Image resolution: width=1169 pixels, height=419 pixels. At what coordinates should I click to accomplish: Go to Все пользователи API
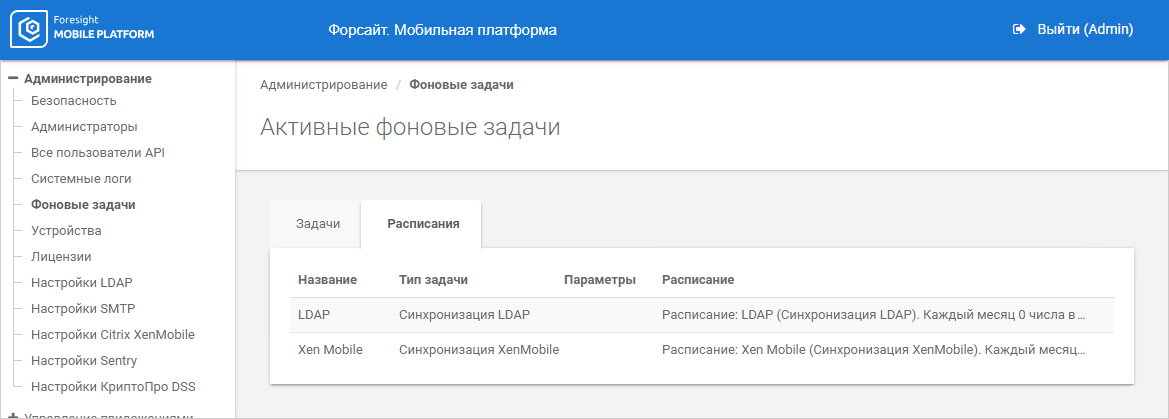pos(98,153)
